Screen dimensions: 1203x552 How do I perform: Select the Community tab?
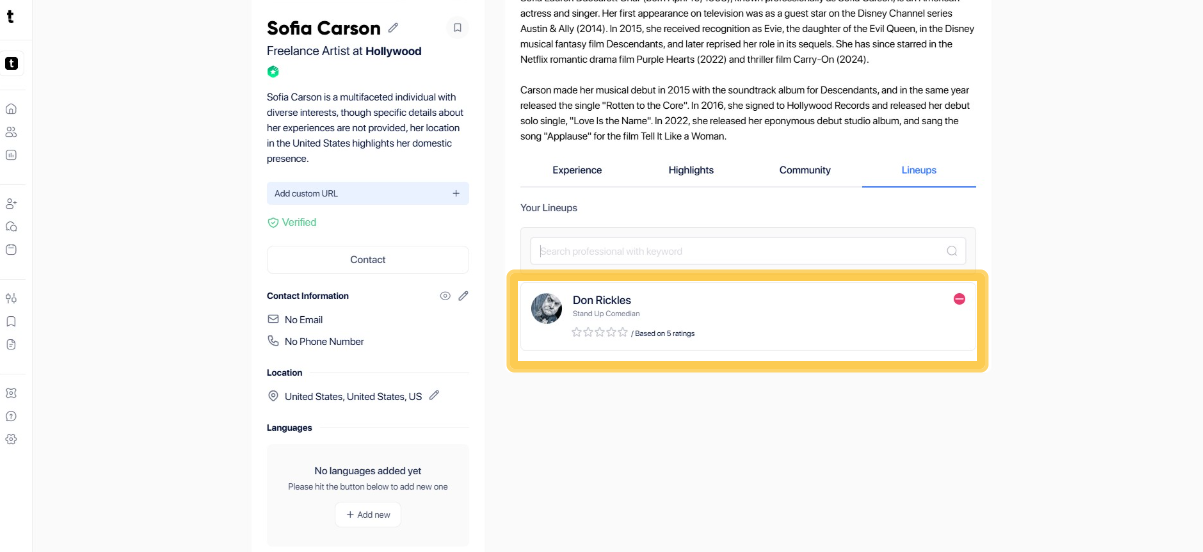[x=805, y=170]
